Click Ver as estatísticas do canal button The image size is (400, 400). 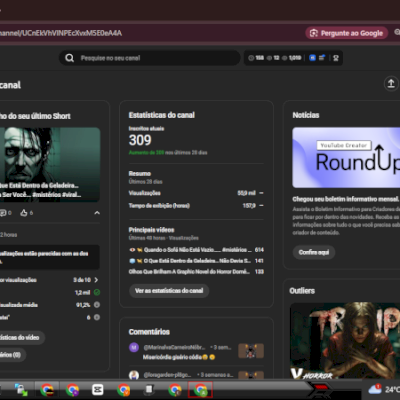(x=169, y=291)
